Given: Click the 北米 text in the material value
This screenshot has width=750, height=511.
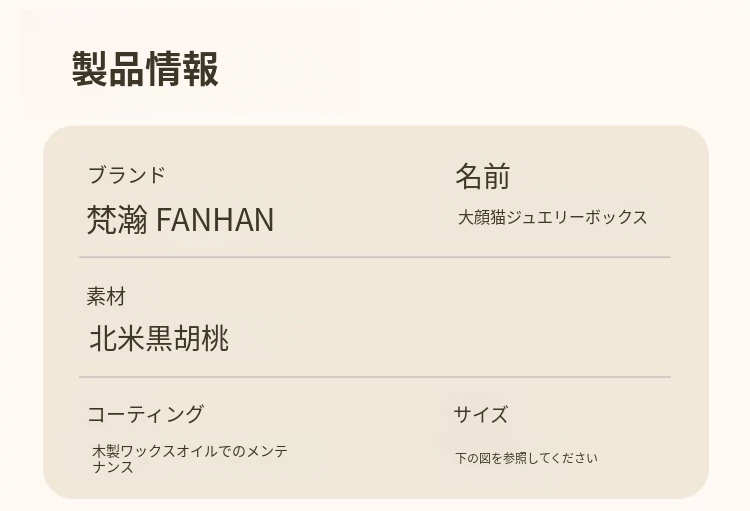Looking at the screenshot, I should 117,339.
